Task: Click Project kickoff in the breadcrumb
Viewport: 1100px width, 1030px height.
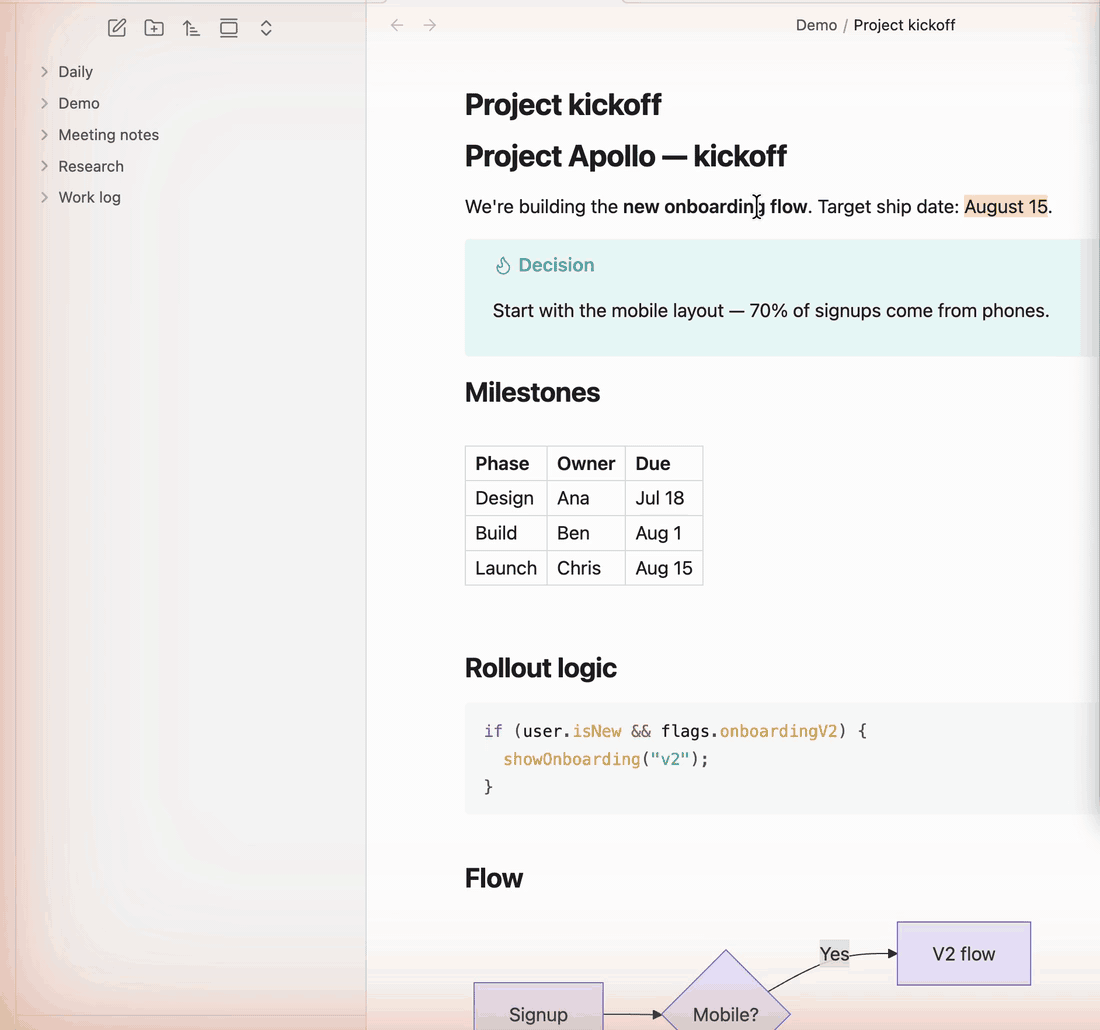Action: click(x=904, y=25)
